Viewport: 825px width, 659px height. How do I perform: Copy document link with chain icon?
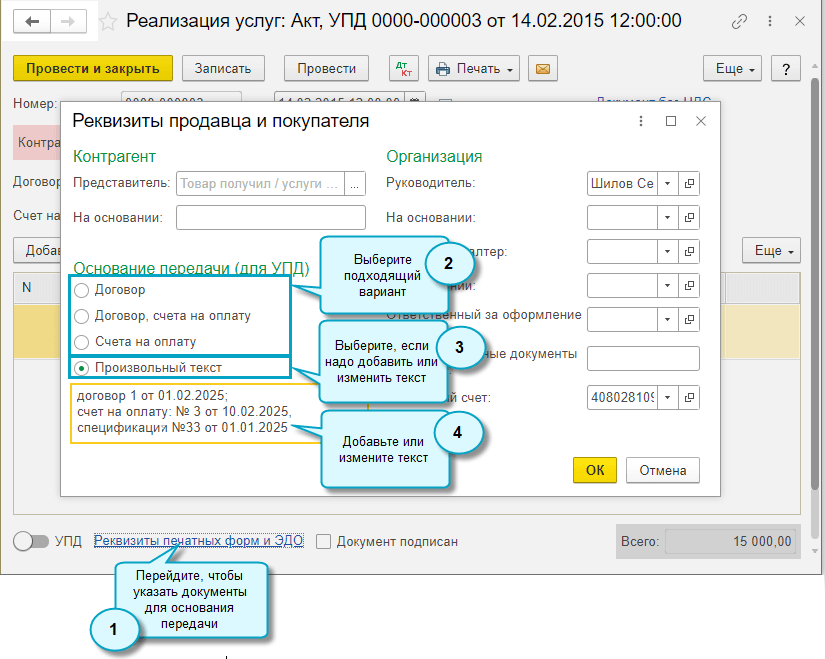(740, 21)
